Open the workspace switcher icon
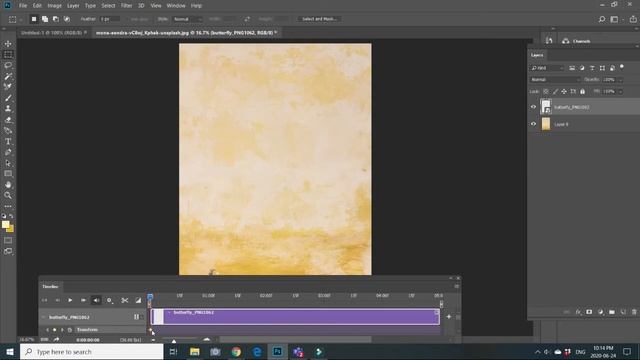The image size is (640, 360). pyautogui.click(x=614, y=19)
